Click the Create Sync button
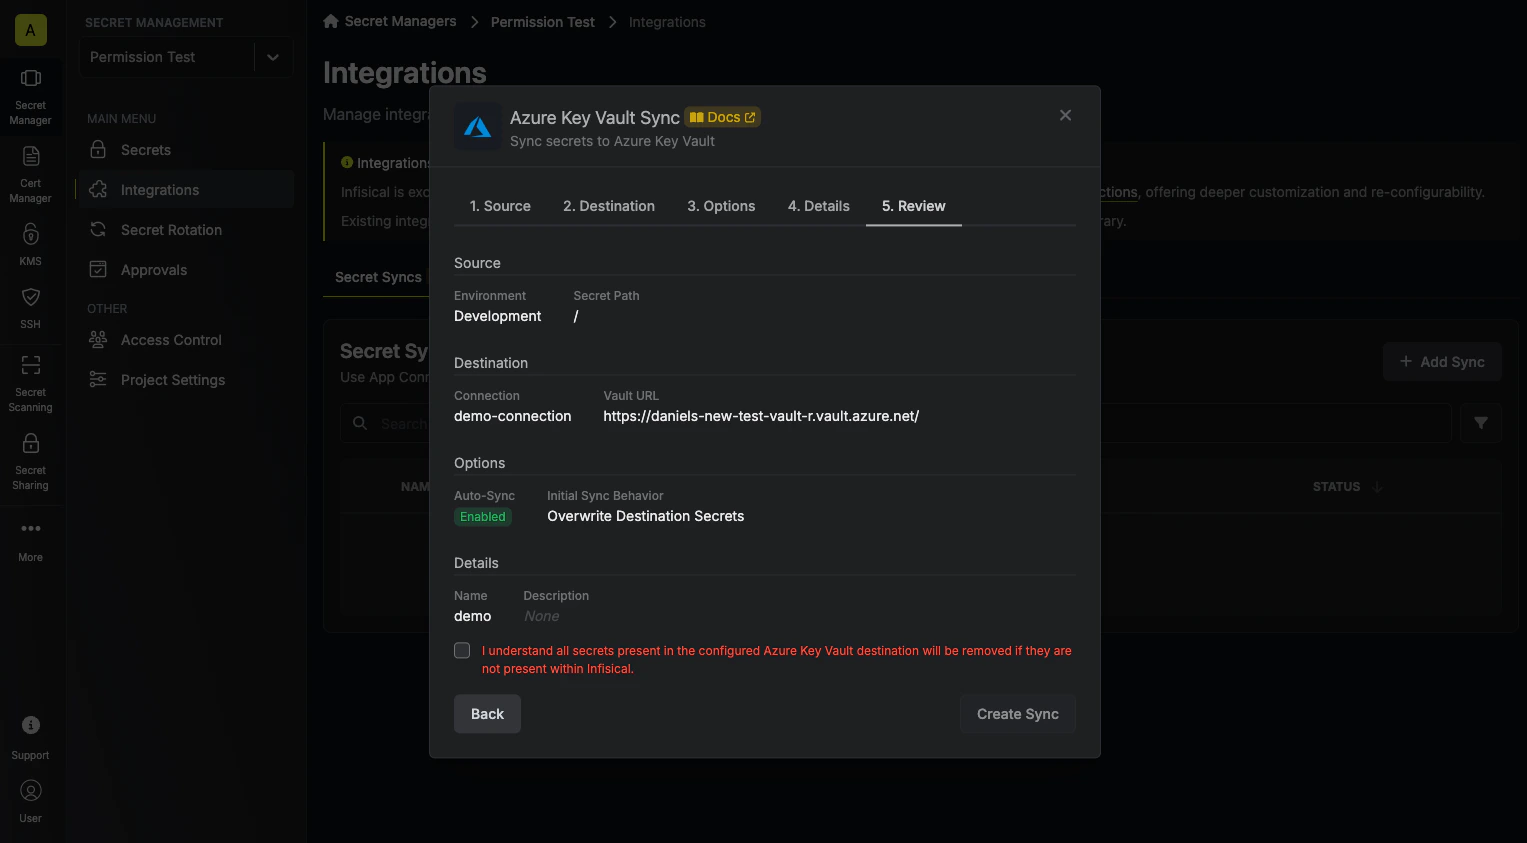 (1018, 714)
